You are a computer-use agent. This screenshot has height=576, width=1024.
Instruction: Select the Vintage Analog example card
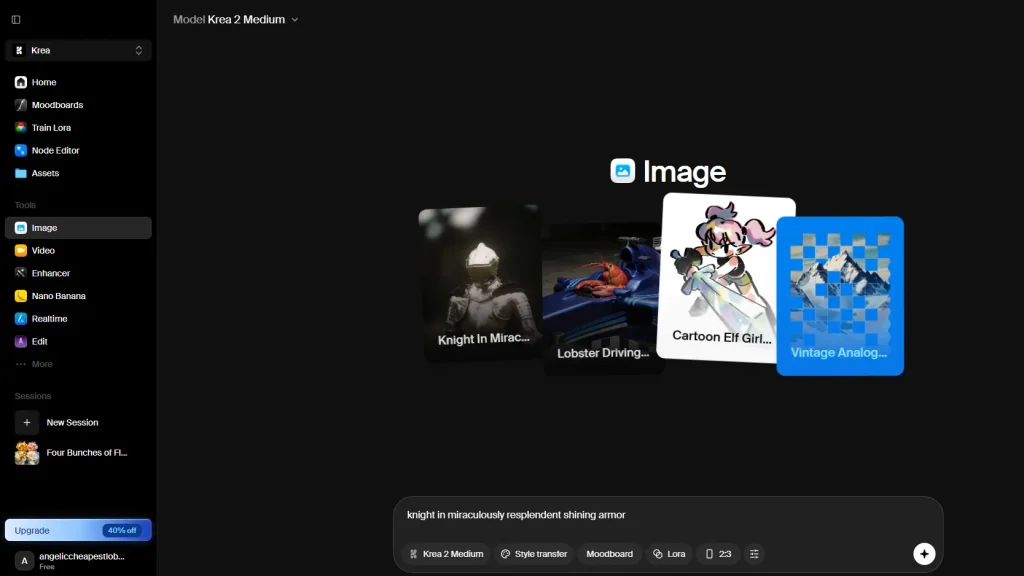[840, 296]
